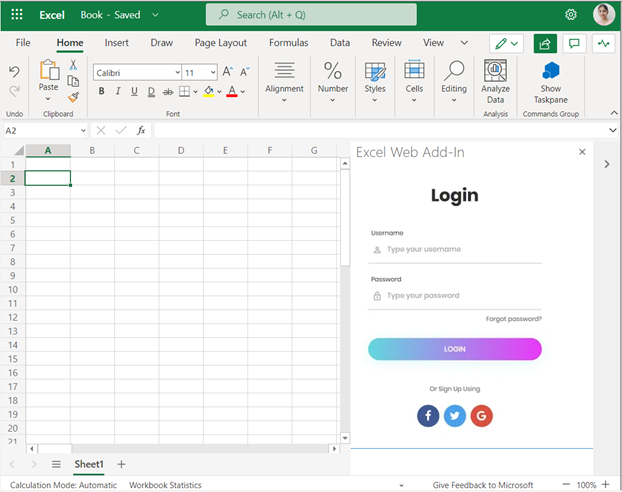Switch to the Insert tab
622x492 pixels.
tap(117, 43)
